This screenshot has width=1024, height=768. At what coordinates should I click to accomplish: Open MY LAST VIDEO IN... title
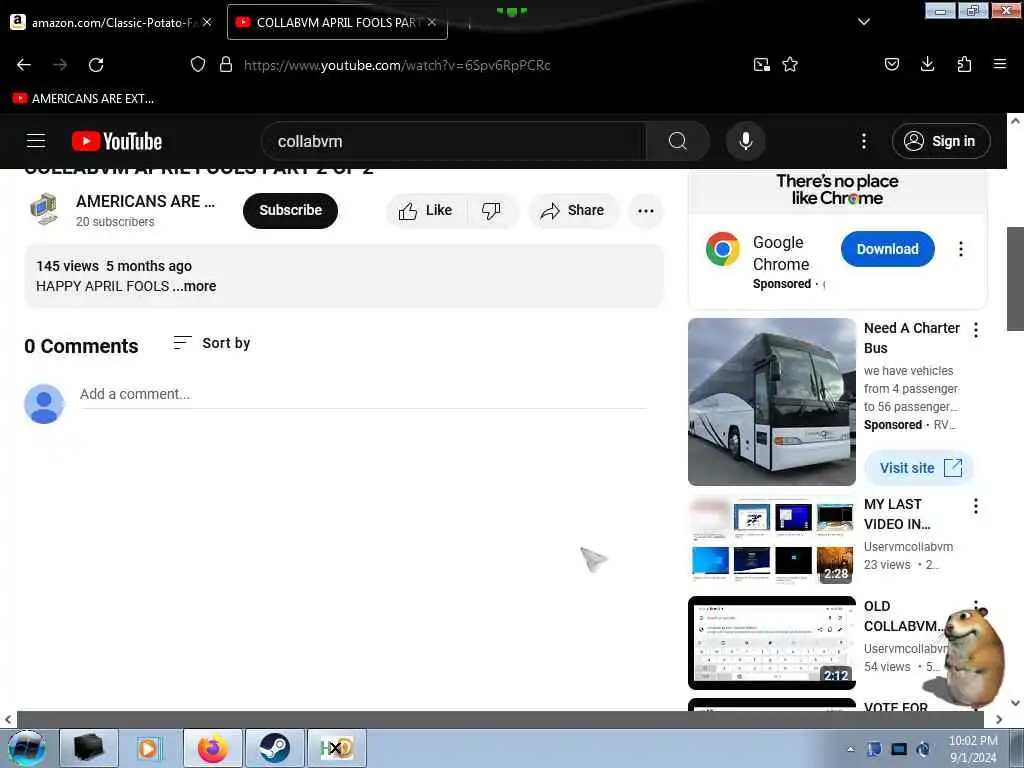897,514
